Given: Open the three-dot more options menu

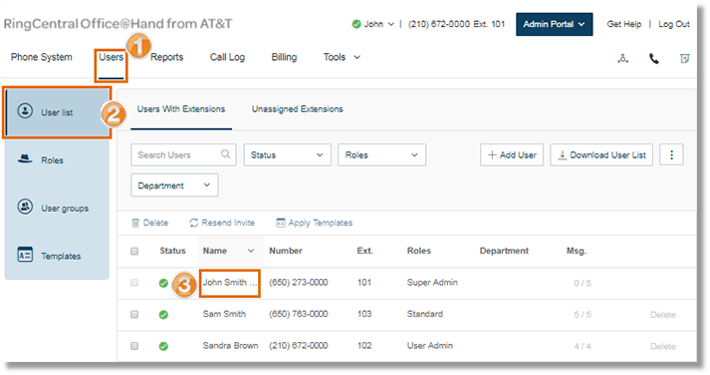Looking at the screenshot, I should click(672, 155).
